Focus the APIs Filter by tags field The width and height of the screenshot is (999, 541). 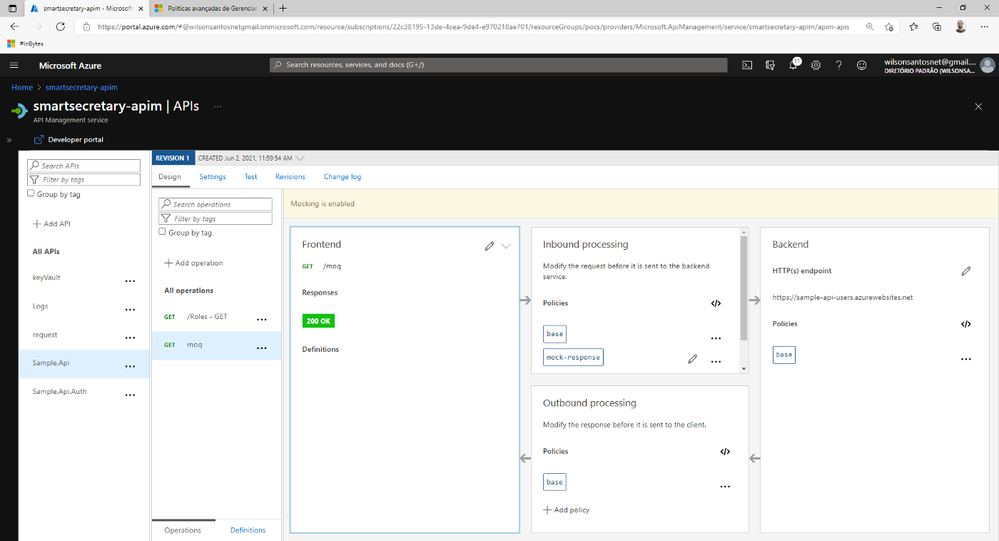(x=83, y=180)
